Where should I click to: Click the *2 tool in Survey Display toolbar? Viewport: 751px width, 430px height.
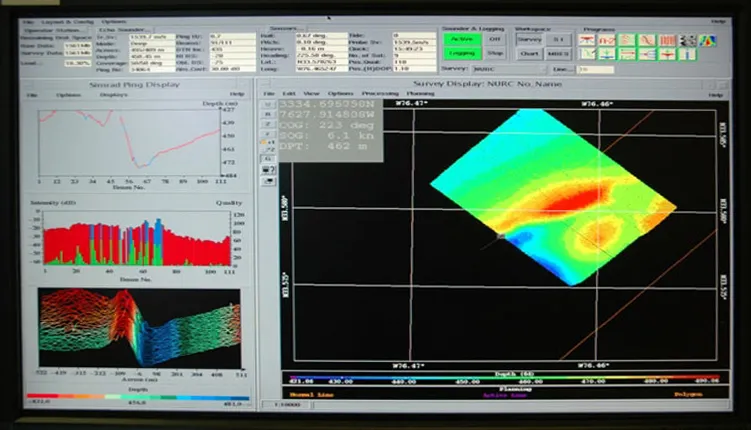[x=268, y=149]
